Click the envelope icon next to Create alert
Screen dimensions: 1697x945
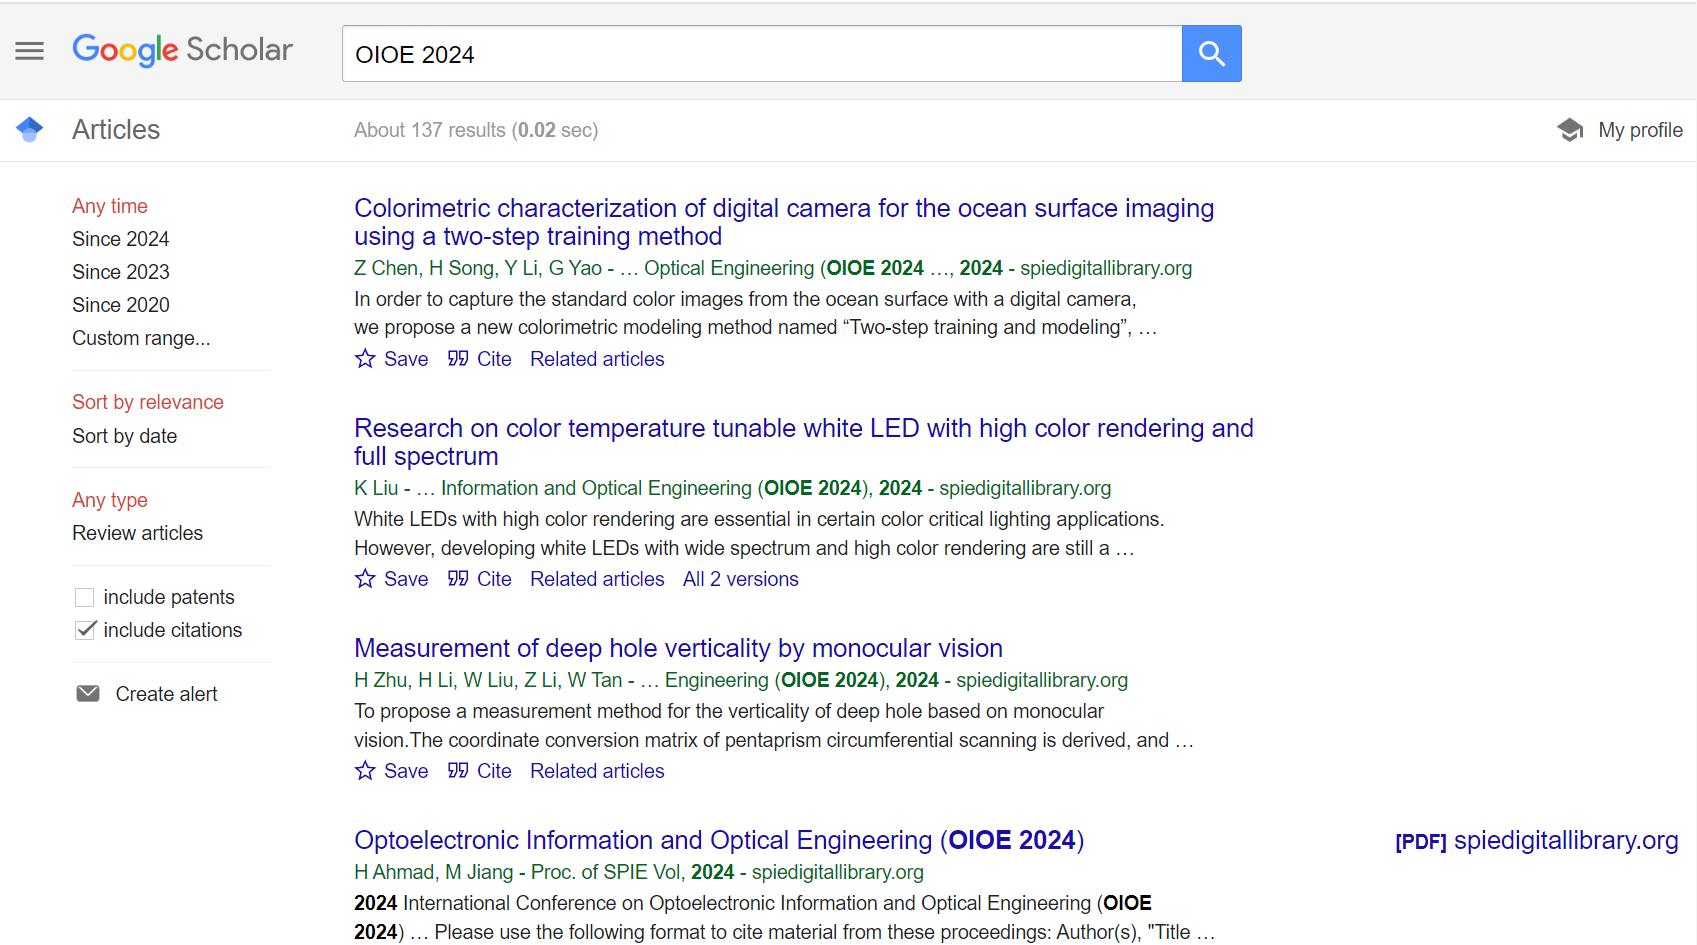tap(88, 694)
